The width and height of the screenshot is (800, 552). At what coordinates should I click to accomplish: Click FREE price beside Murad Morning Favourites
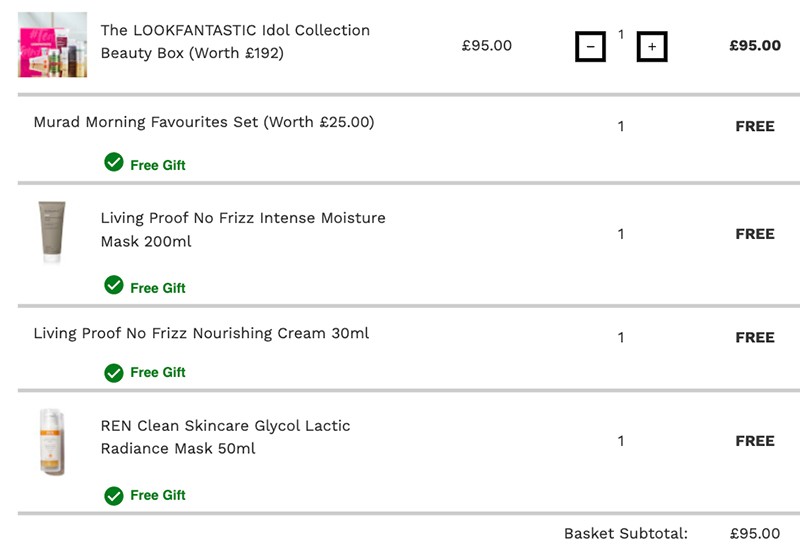pyautogui.click(x=755, y=127)
